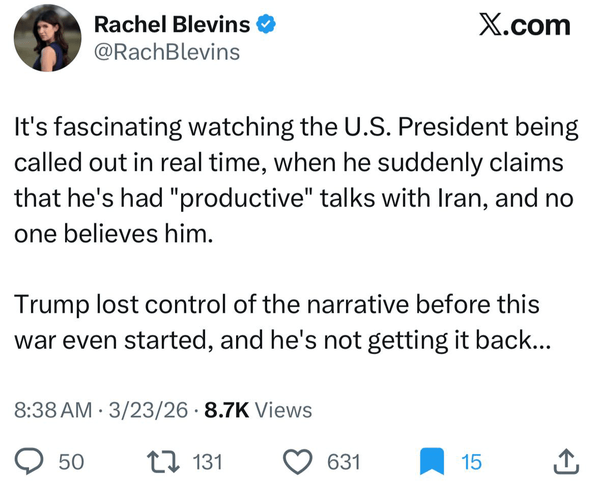Click the word Views
This screenshot has height=486, width=600.
pos(284,410)
